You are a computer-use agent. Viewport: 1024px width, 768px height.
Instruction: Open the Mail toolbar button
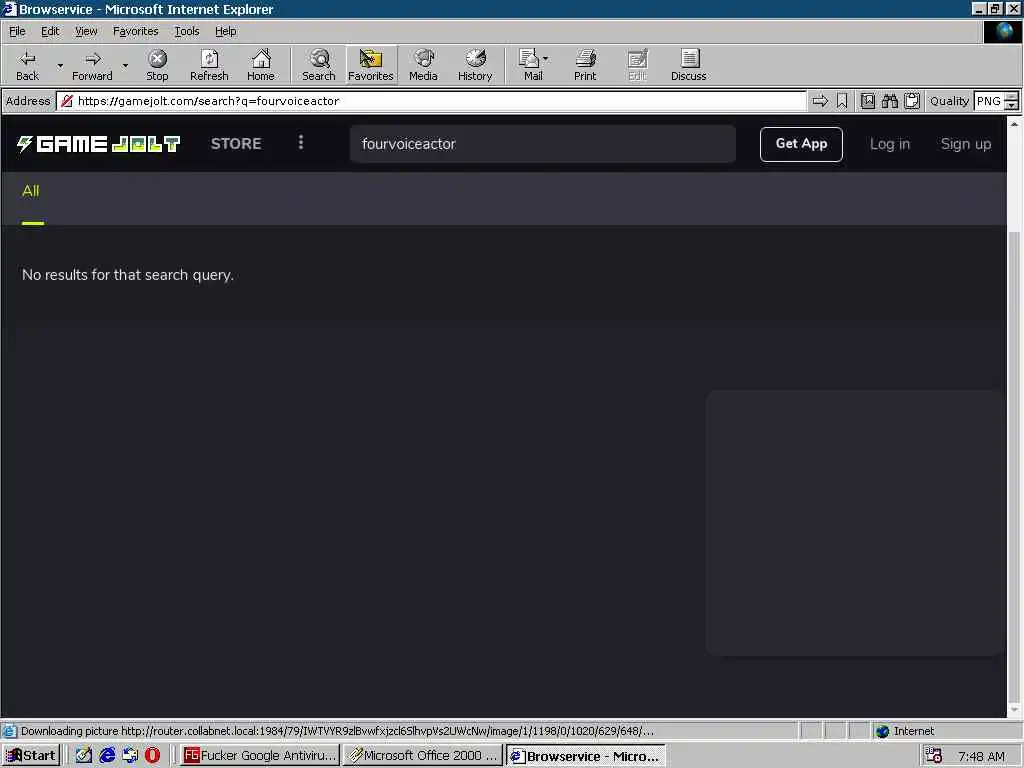532,65
